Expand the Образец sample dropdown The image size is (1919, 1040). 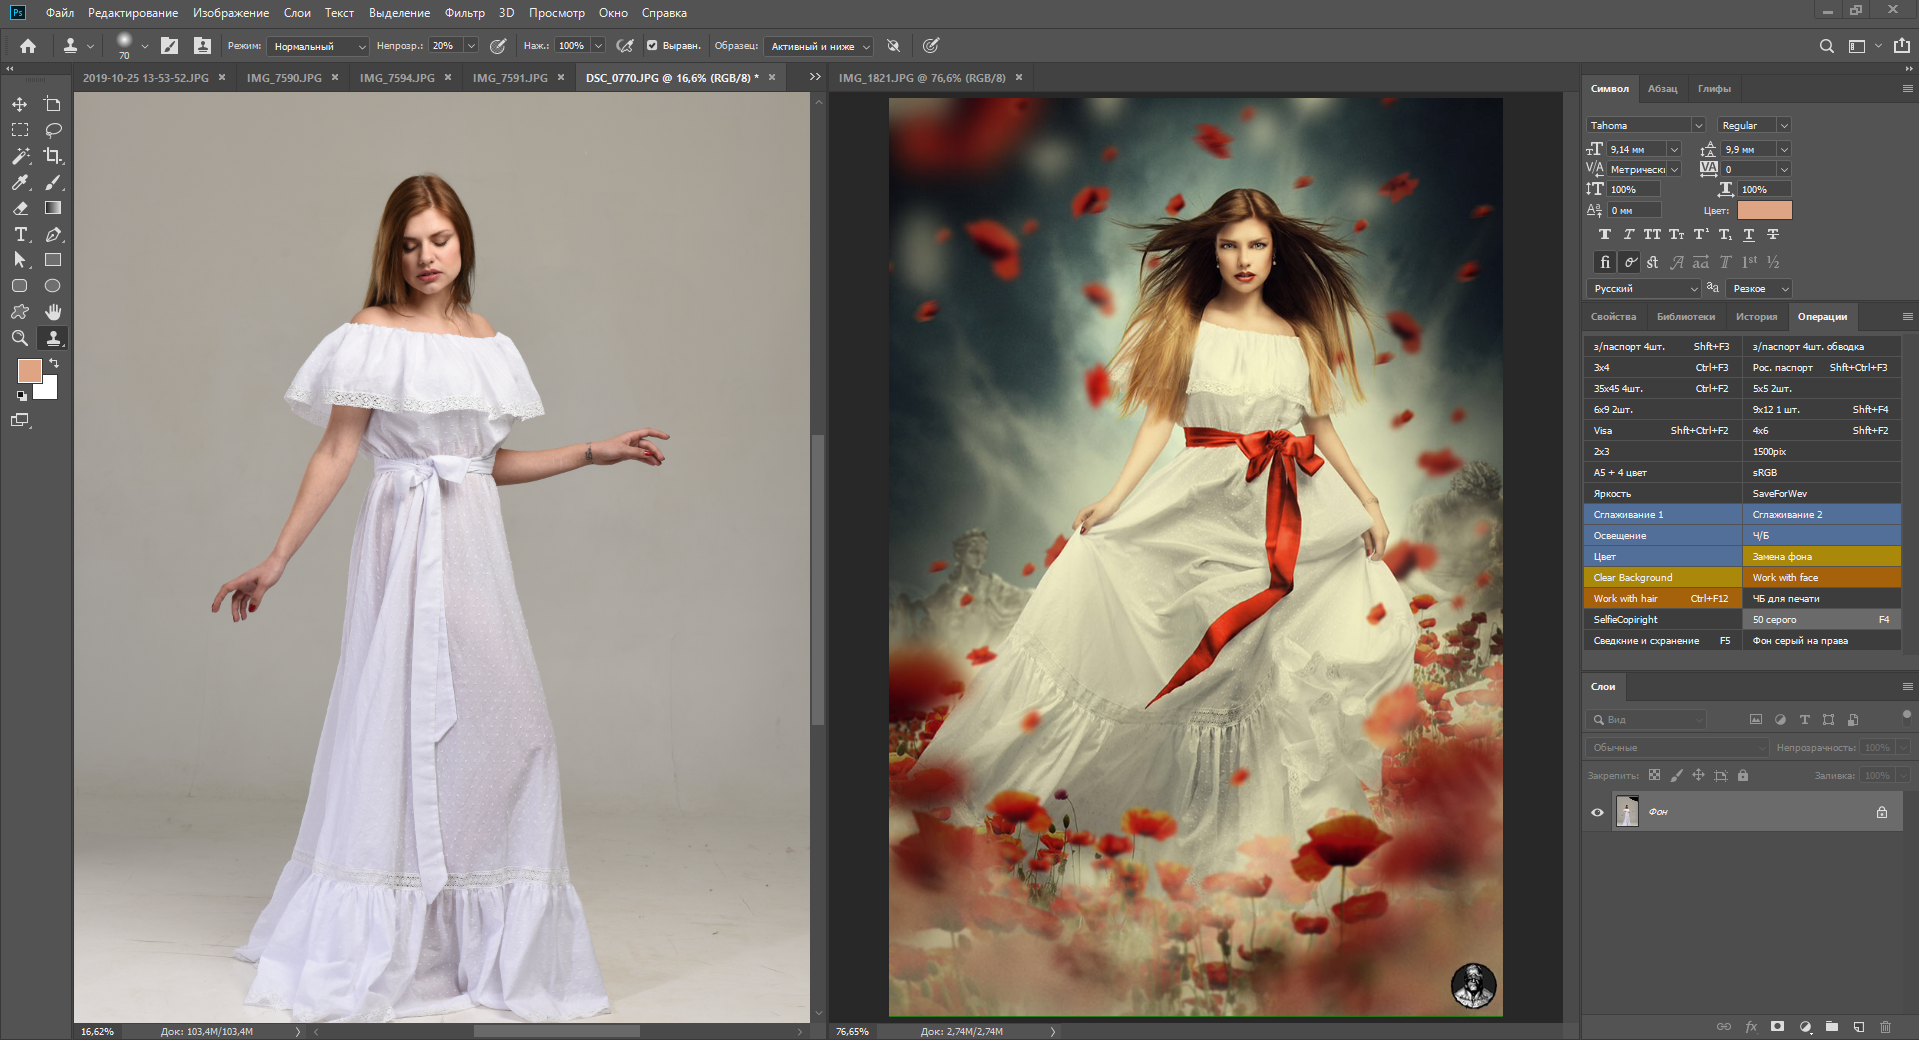click(x=819, y=46)
